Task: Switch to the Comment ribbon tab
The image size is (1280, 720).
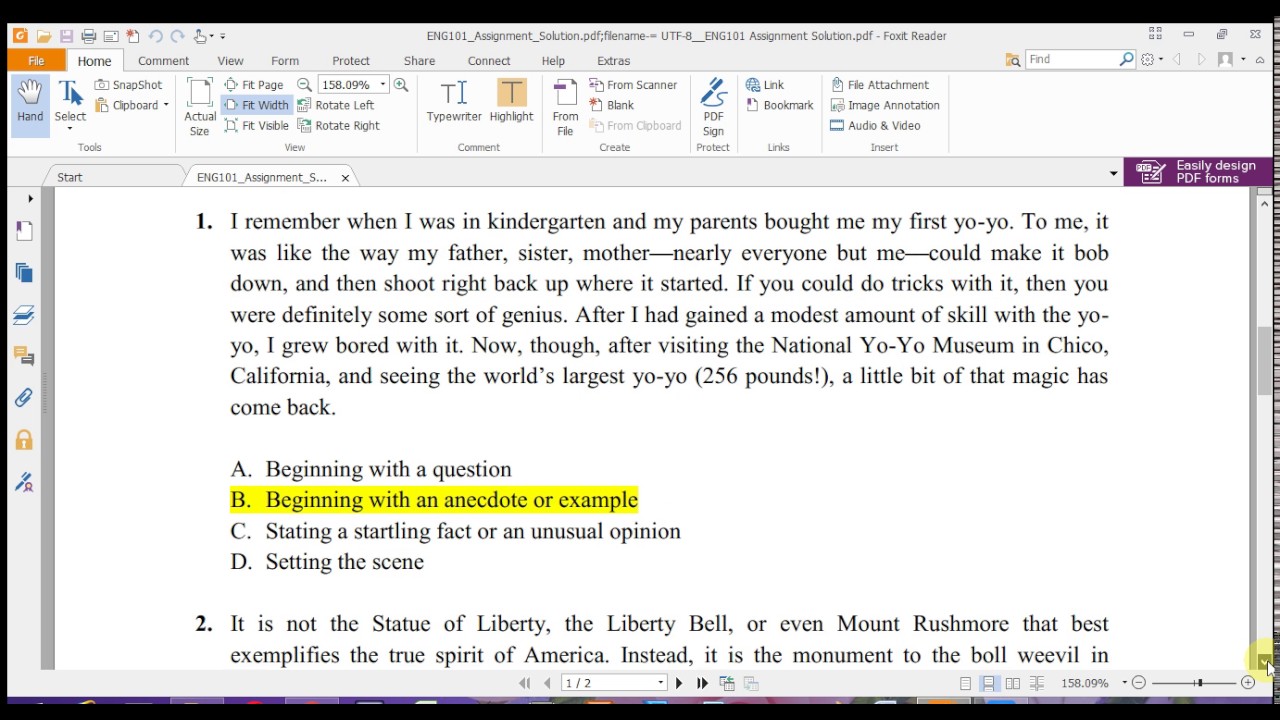Action: pos(163,61)
